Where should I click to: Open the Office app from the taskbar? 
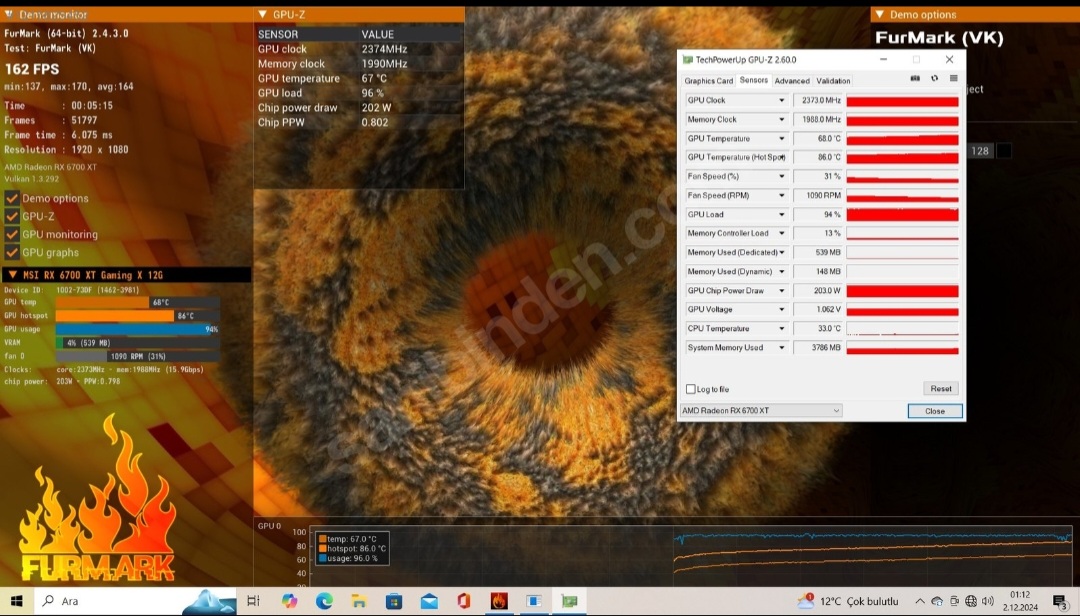point(464,601)
